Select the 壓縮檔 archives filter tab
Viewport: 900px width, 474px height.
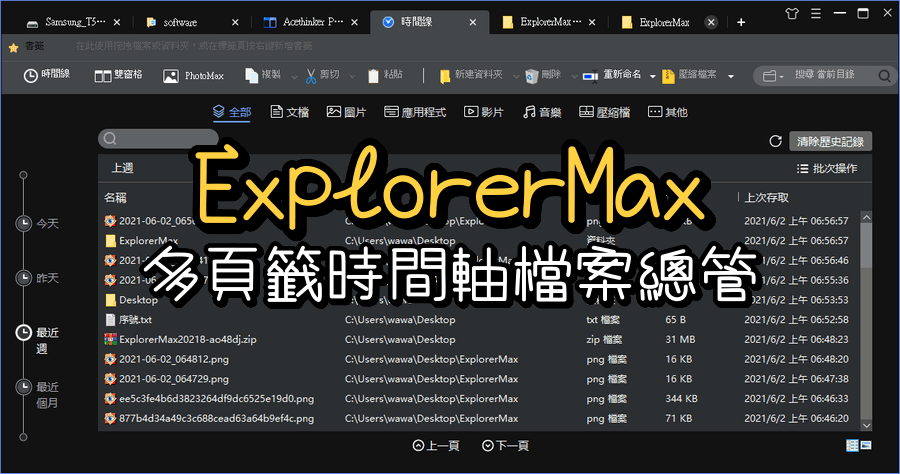(604, 112)
